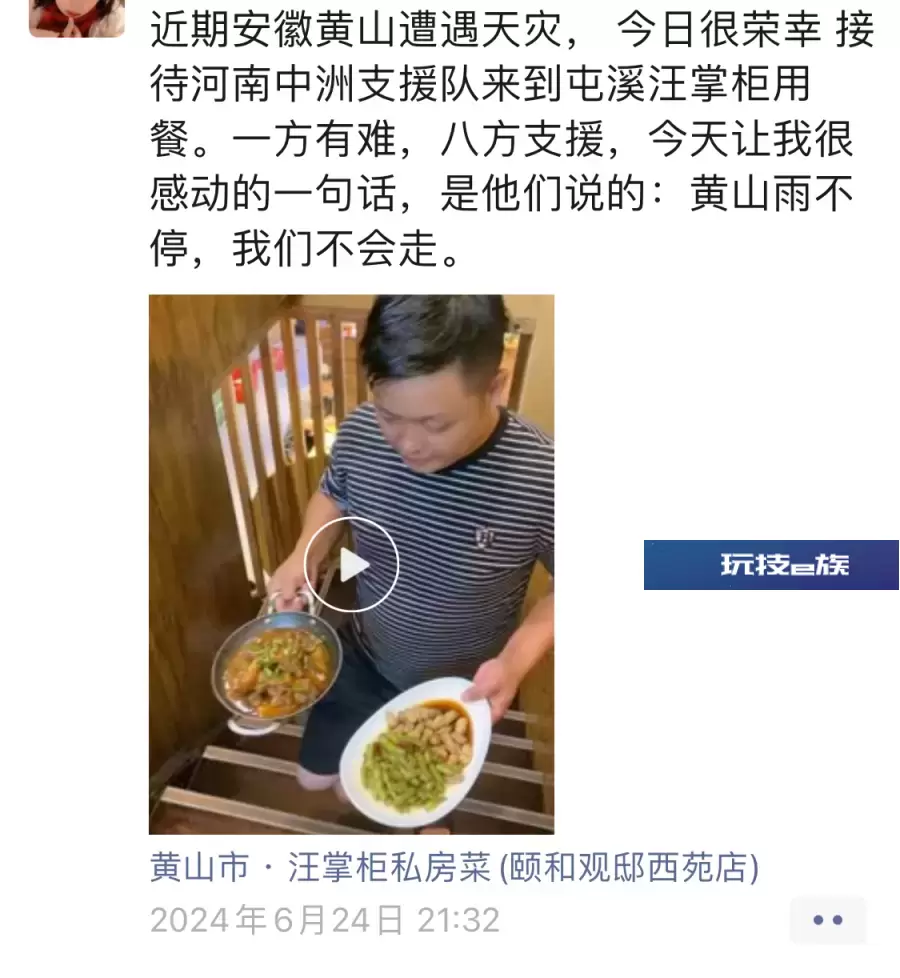Open the 玩技e族 blue banner
The image size is (900, 978).
771,565
